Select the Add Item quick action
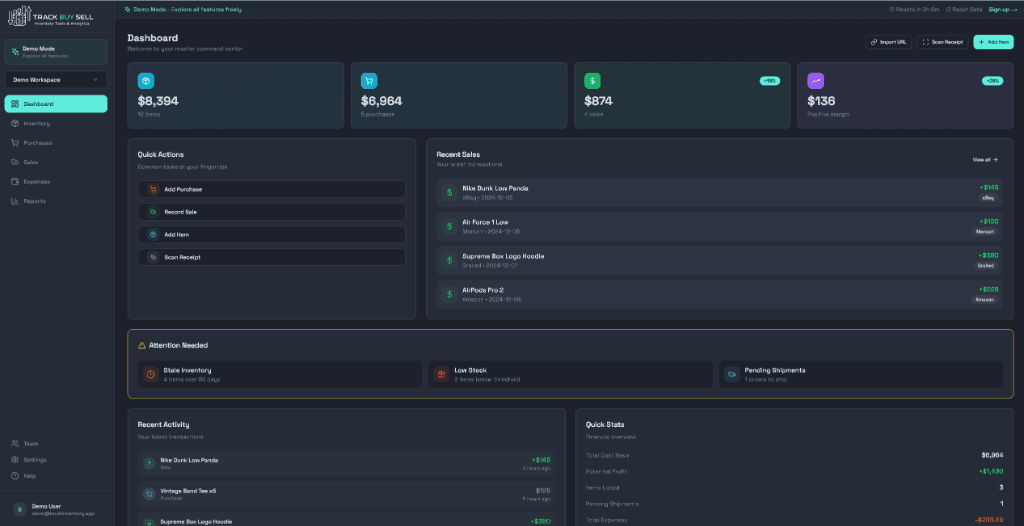The width and height of the screenshot is (1024, 526). coord(272,235)
